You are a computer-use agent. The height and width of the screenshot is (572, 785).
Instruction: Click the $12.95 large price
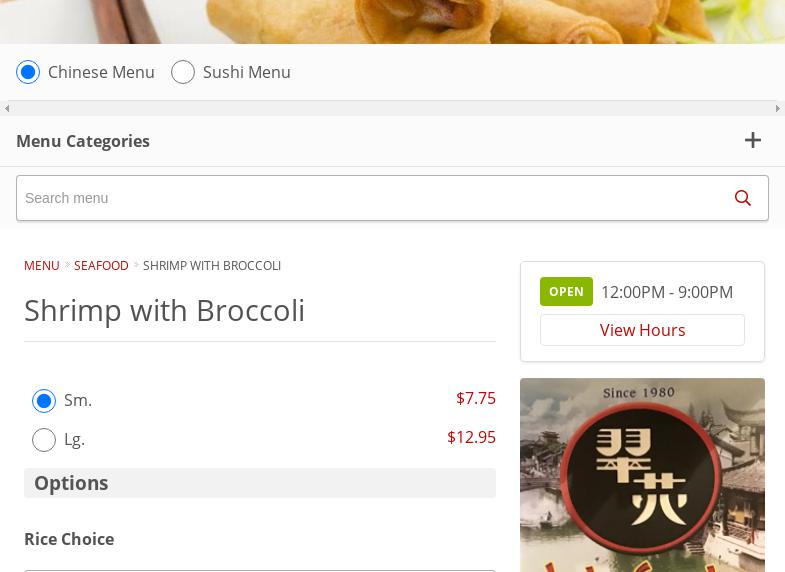(x=471, y=437)
